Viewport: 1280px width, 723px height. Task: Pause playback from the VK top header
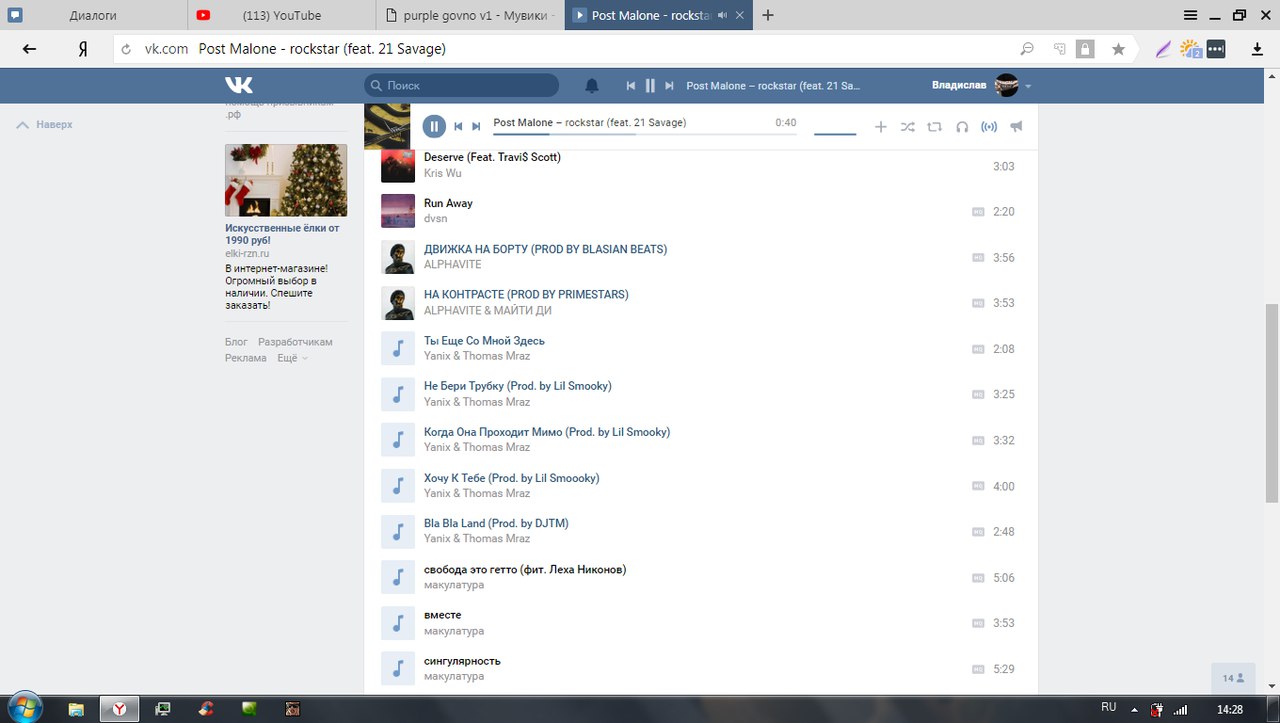pos(650,86)
